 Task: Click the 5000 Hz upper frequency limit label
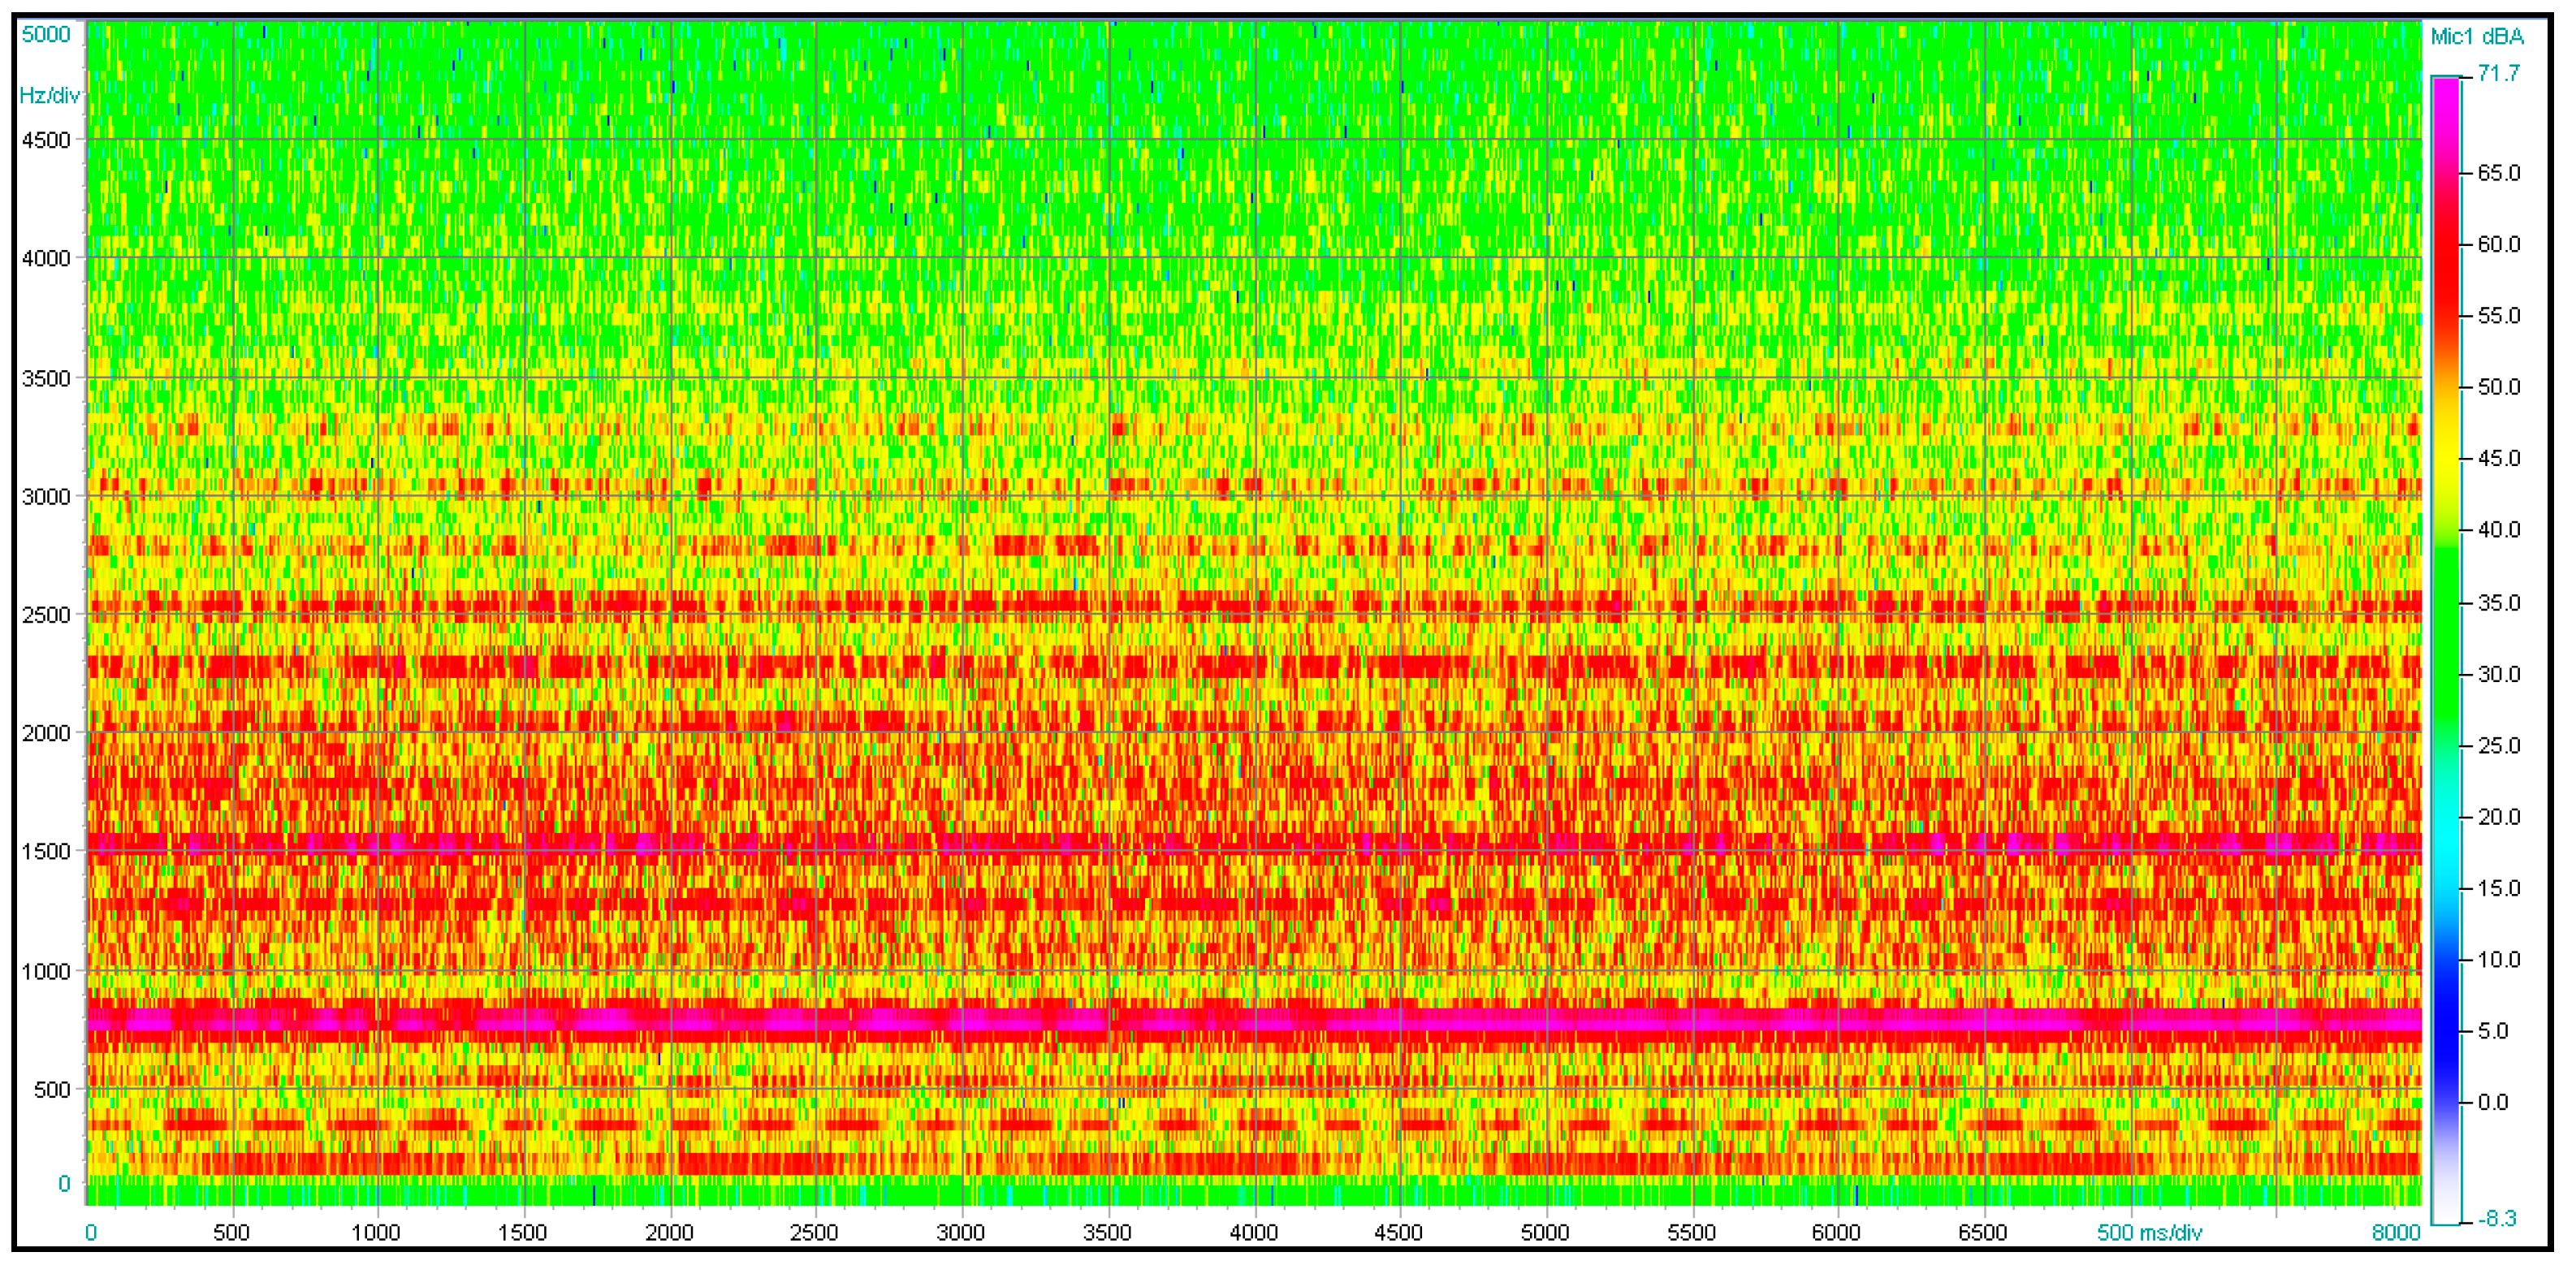coord(46,35)
